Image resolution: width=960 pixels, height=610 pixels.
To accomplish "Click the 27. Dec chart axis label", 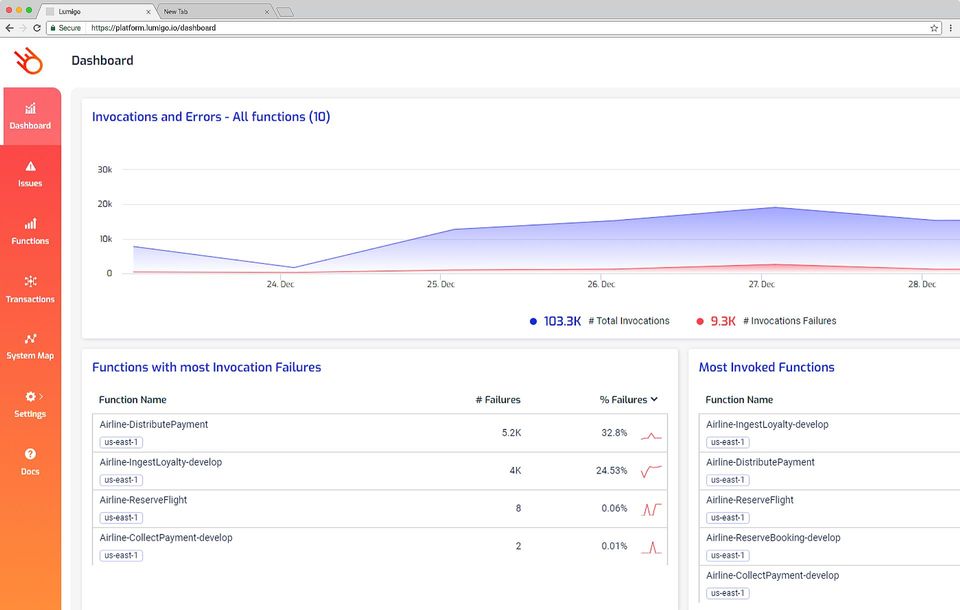I will [x=762, y=284].
